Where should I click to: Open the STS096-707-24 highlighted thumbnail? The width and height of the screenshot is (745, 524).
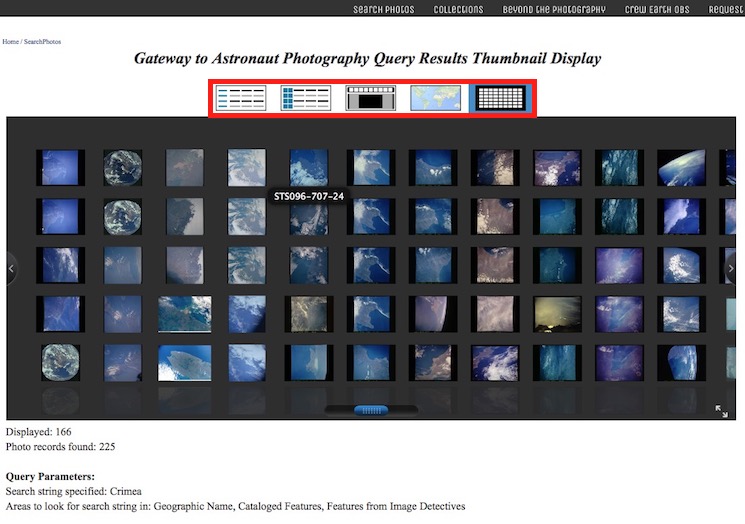pos(308,216)
